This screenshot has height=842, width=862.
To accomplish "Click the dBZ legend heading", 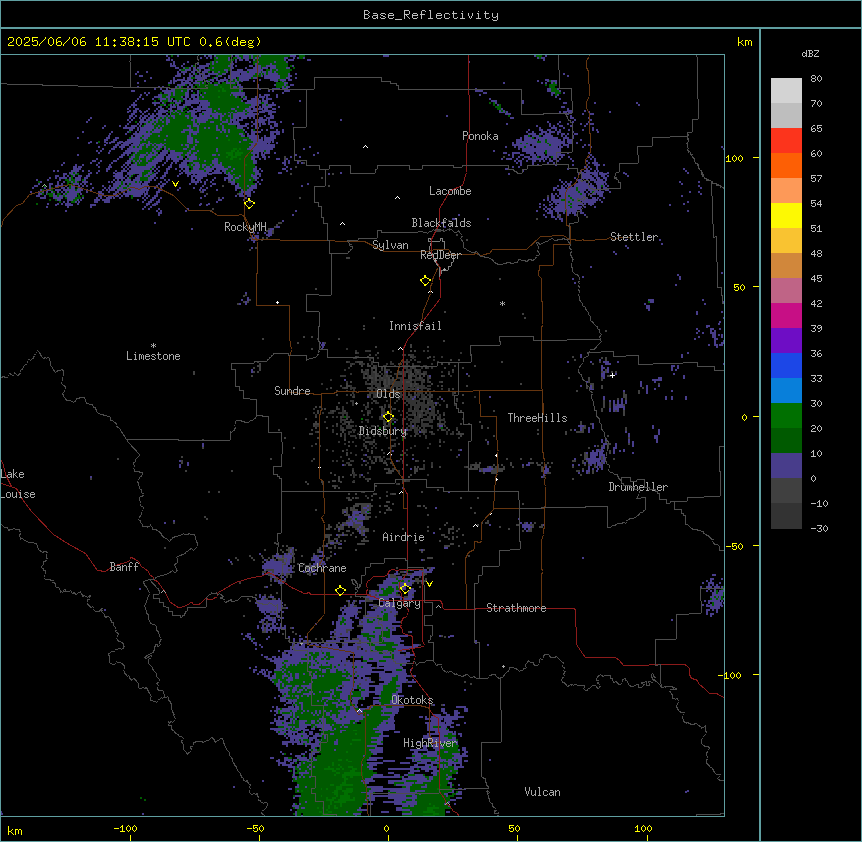I will click(x=810, y=53).
